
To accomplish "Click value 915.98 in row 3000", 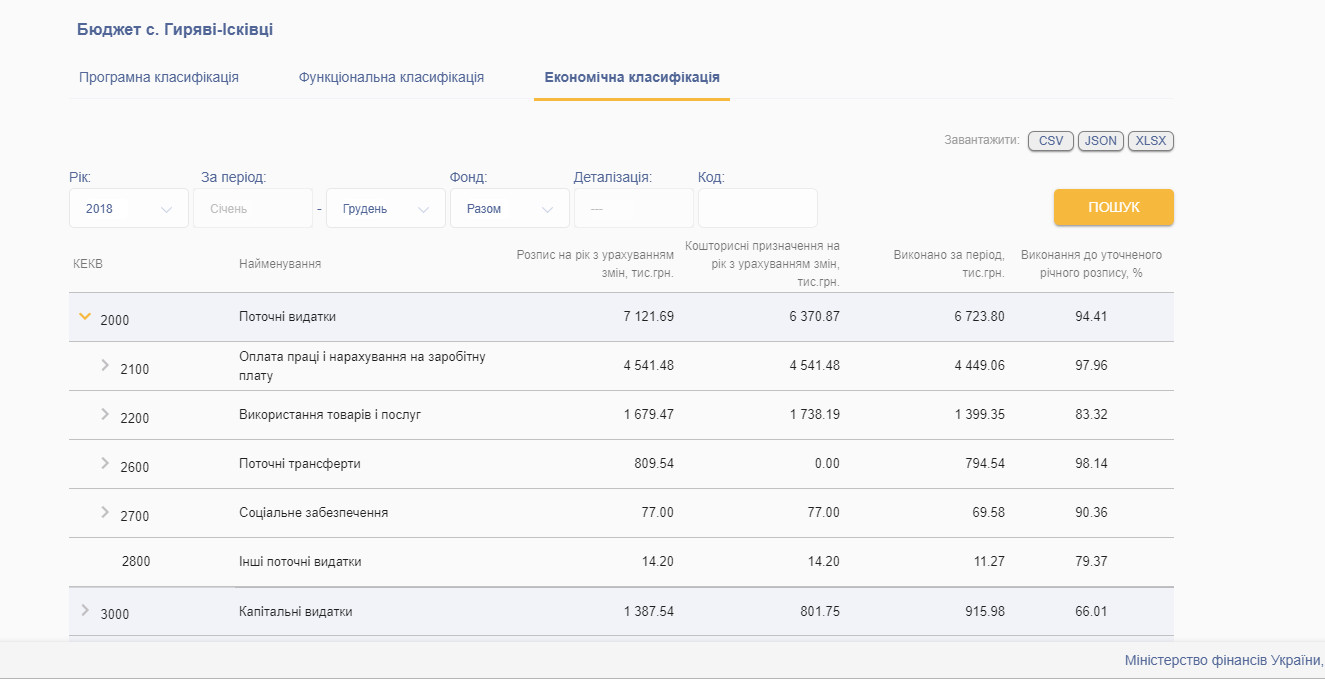I will [x=986, y=612].
